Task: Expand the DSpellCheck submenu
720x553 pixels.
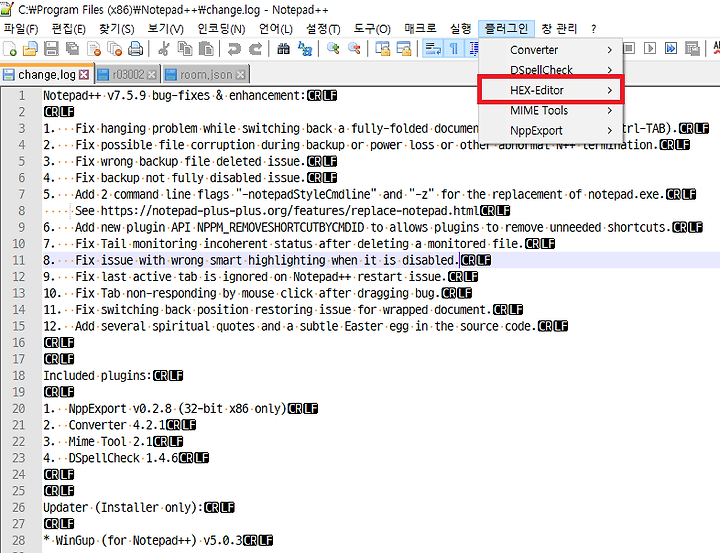Action: [551, 70]
